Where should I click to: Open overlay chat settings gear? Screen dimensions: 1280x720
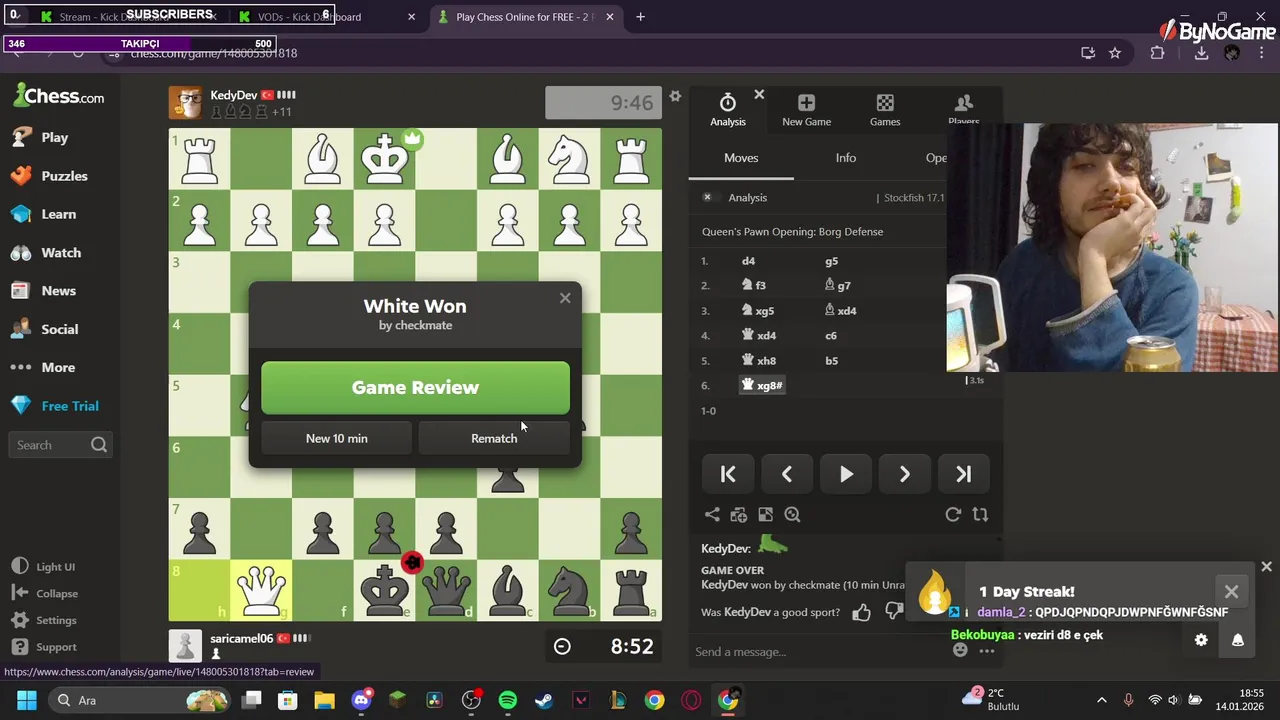1201,640
